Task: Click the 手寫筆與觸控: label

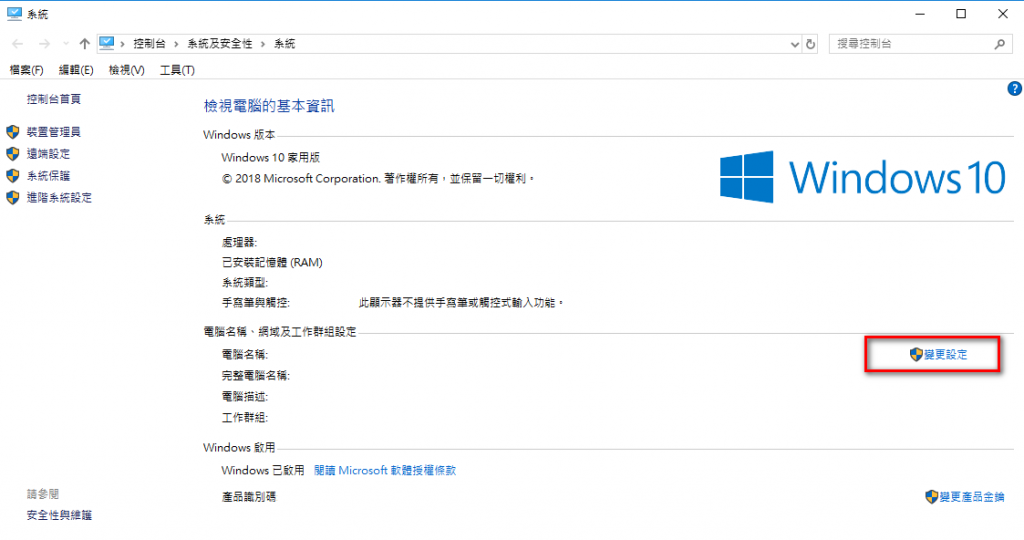Action: click(255, 303)
